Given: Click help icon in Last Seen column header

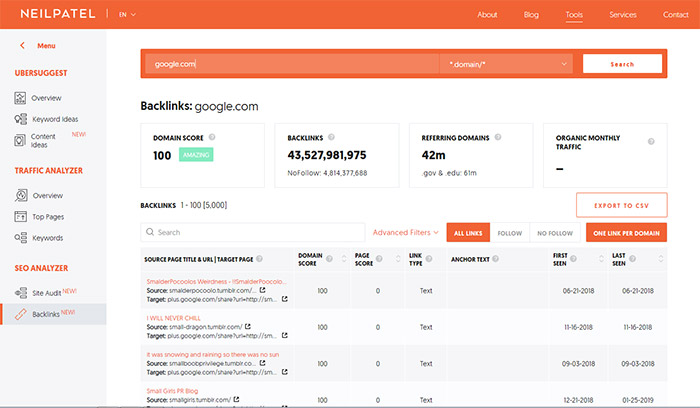Looking at the screenshot, I should point(633,259).
